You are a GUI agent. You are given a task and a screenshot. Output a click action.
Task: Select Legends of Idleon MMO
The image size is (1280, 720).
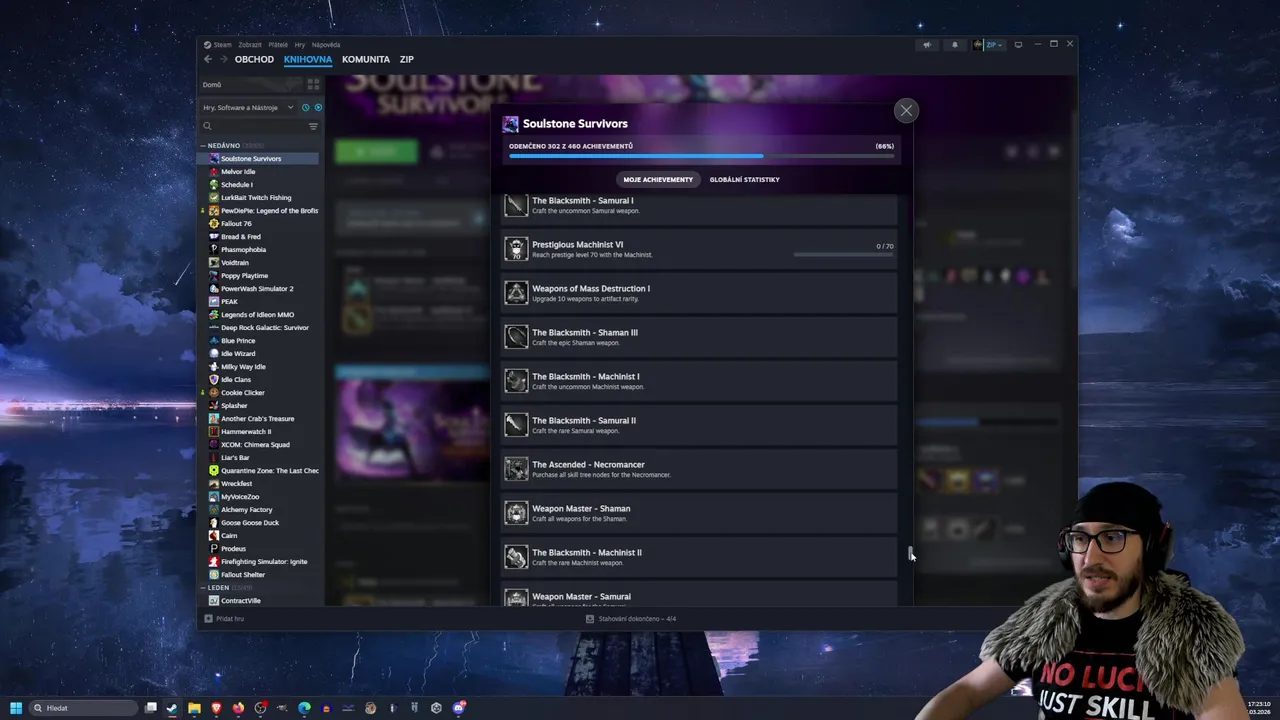259,315
